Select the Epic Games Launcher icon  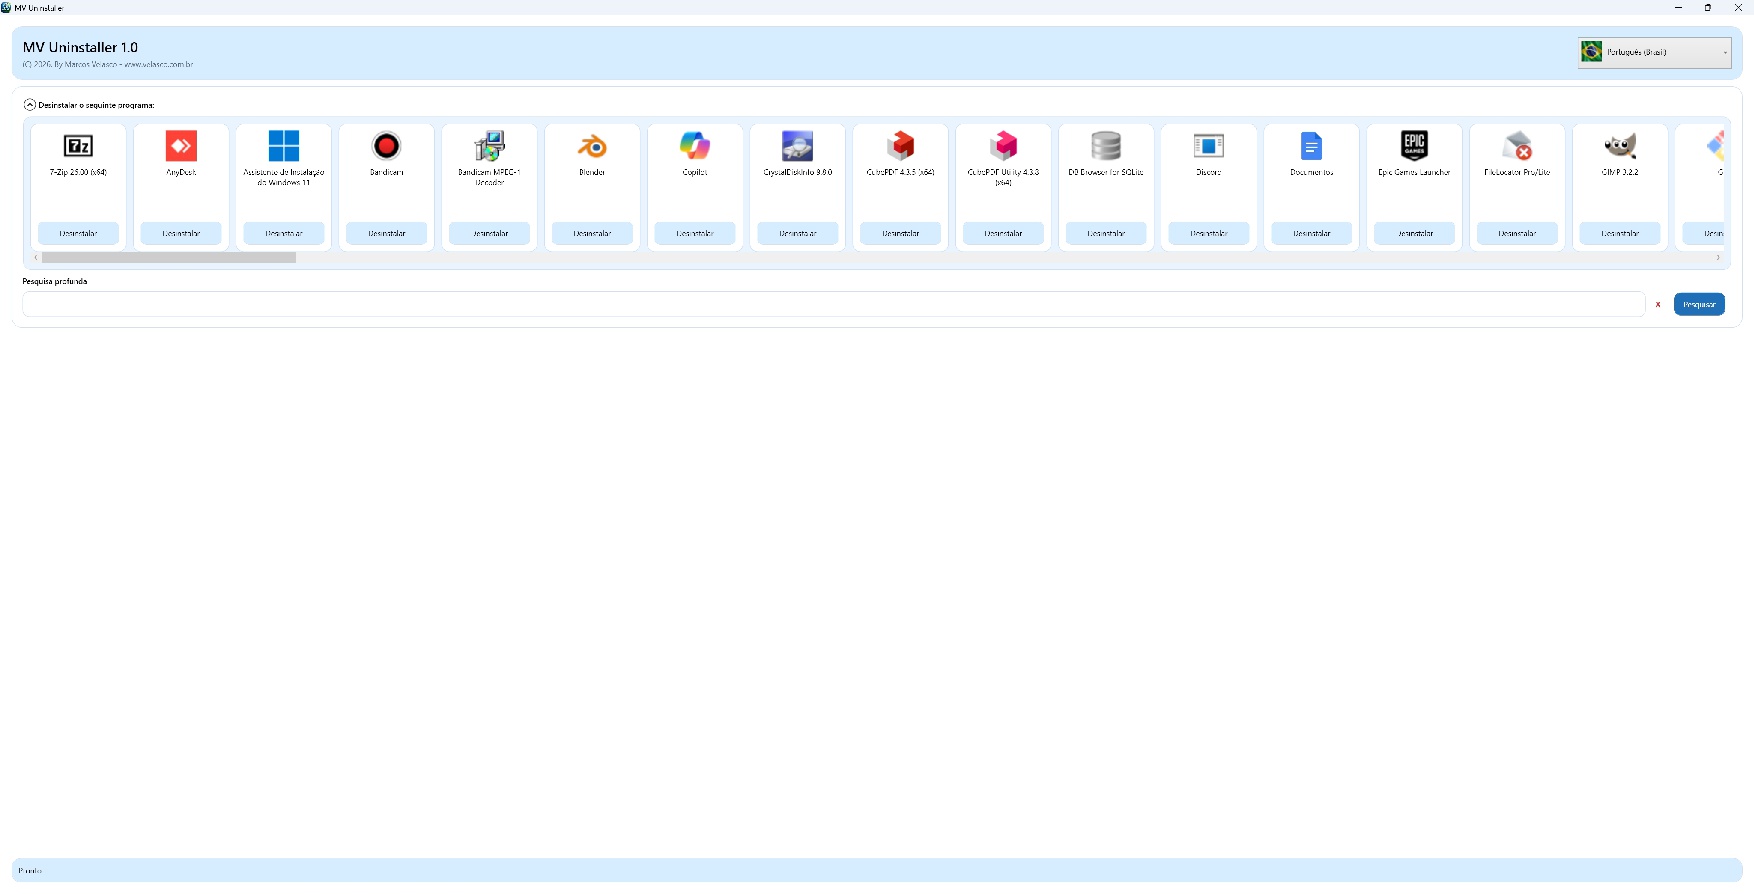pyautogui.click(x=1414, y=146)
